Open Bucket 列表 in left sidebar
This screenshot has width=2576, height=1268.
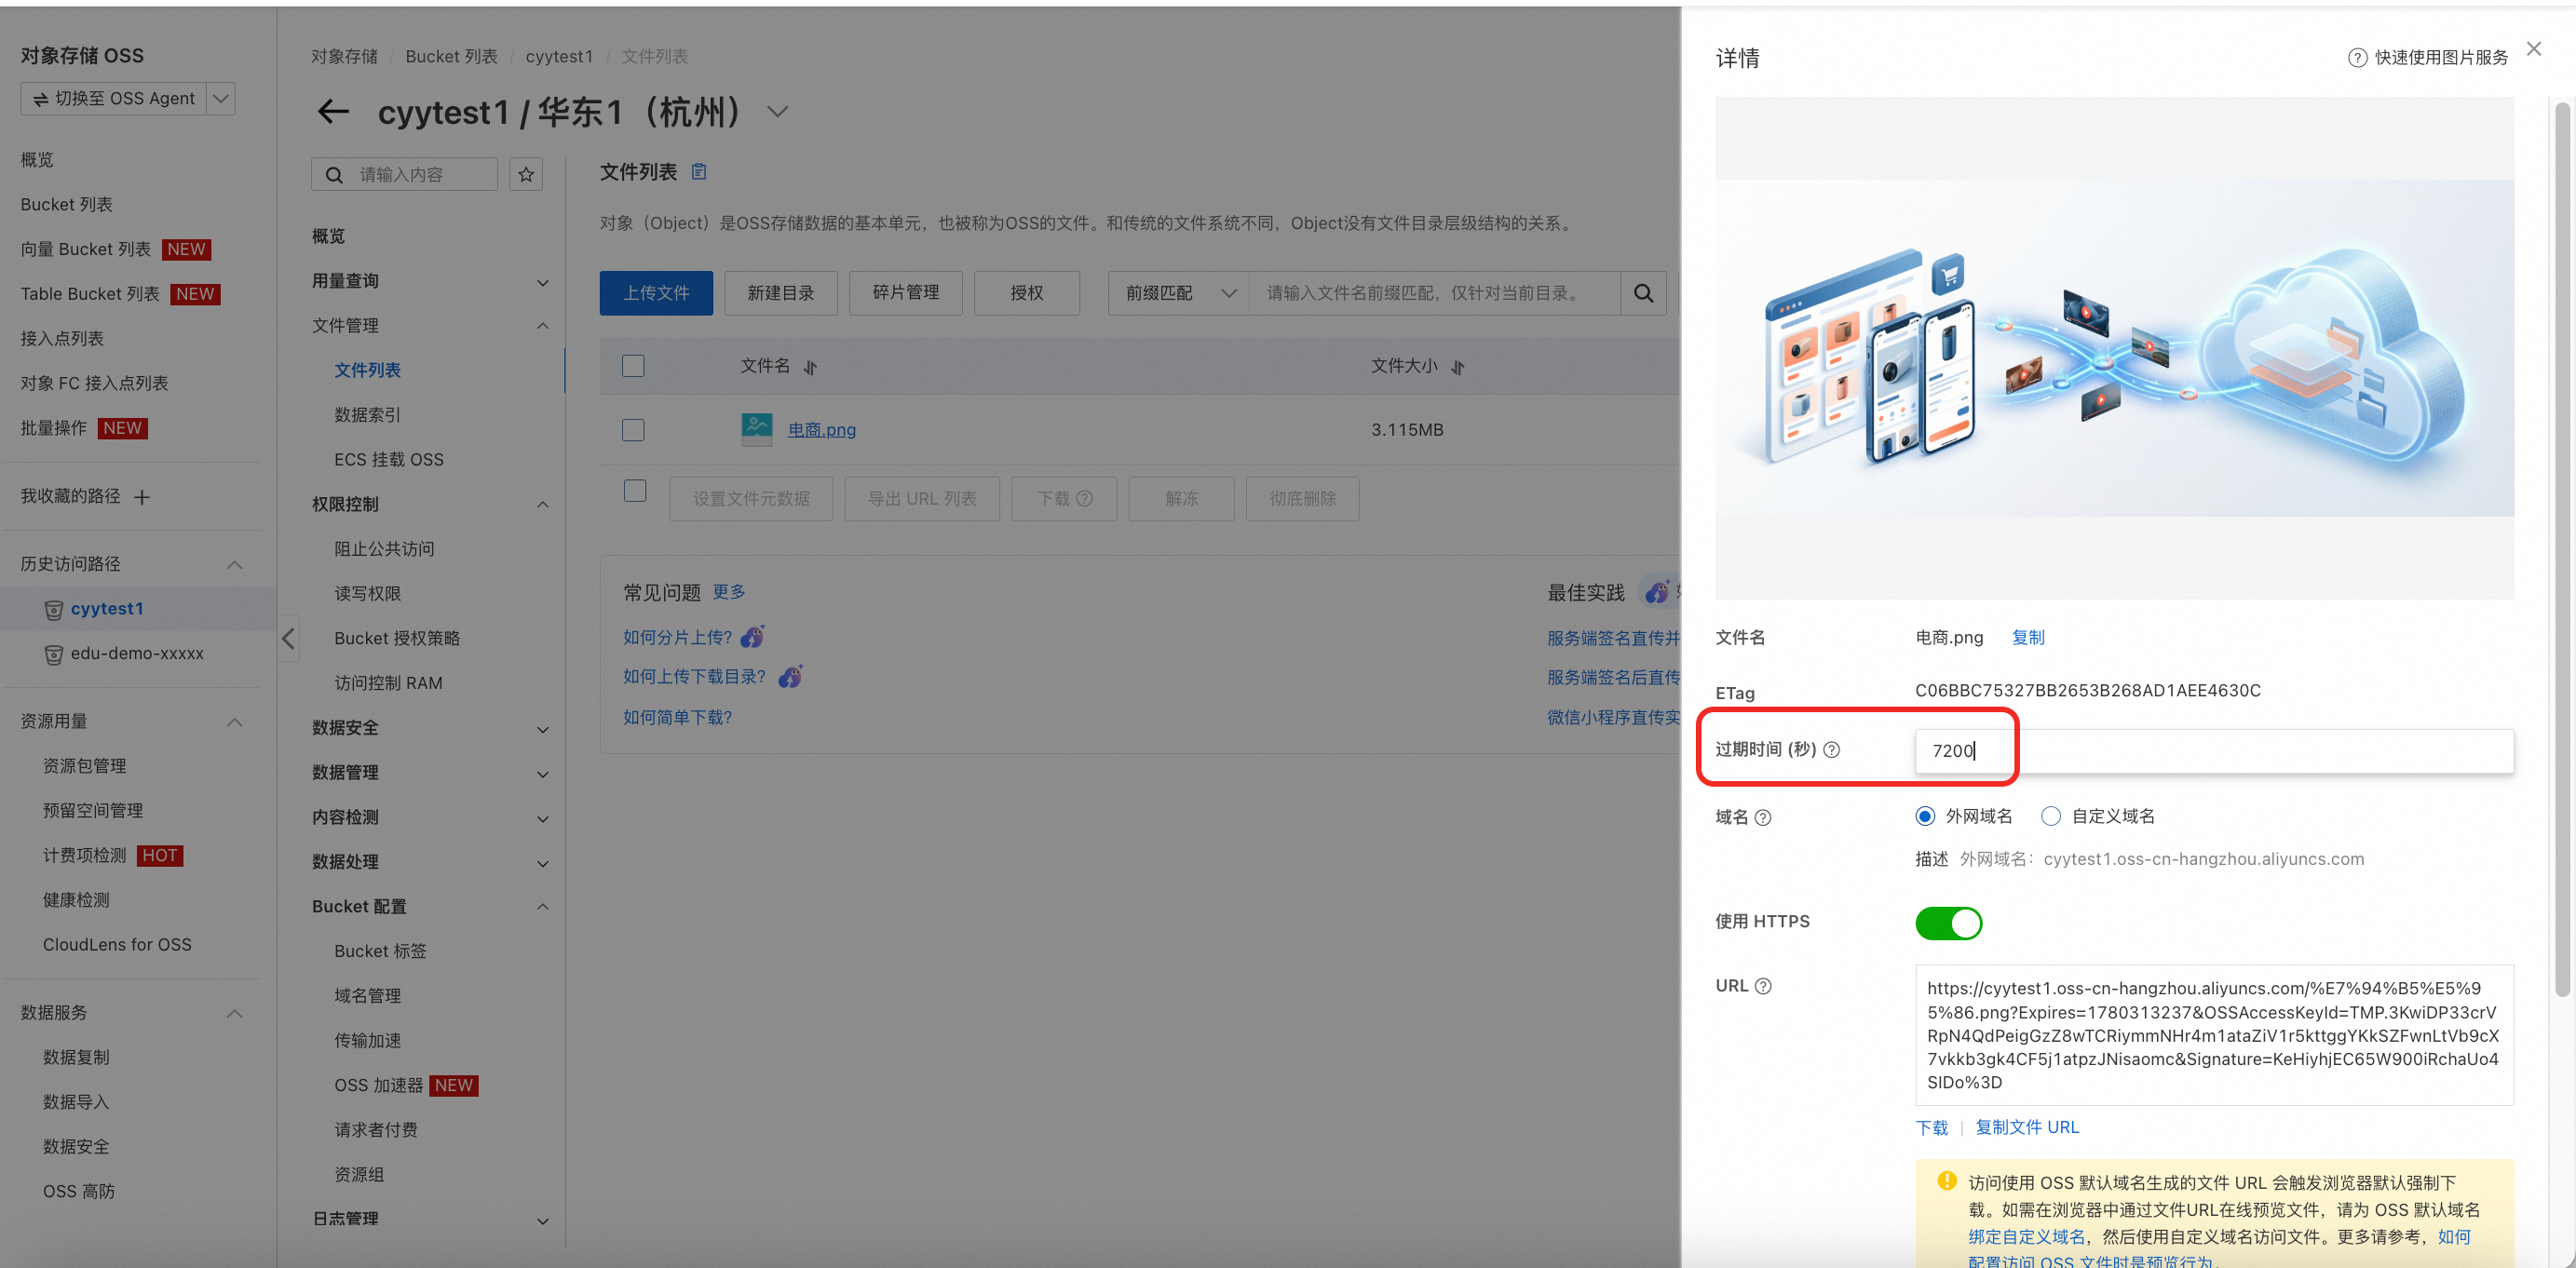click(66, 204)
